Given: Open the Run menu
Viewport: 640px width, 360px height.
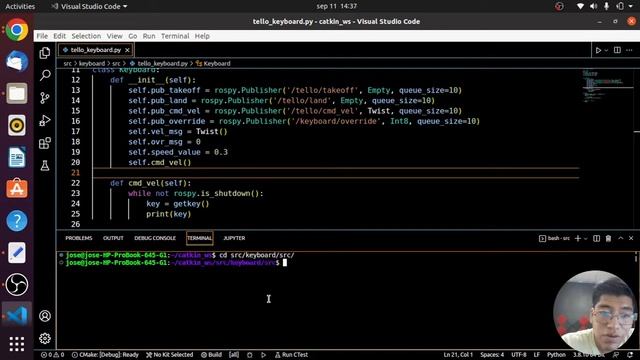Looking at the screenshot, I should (x=149, y=36).
